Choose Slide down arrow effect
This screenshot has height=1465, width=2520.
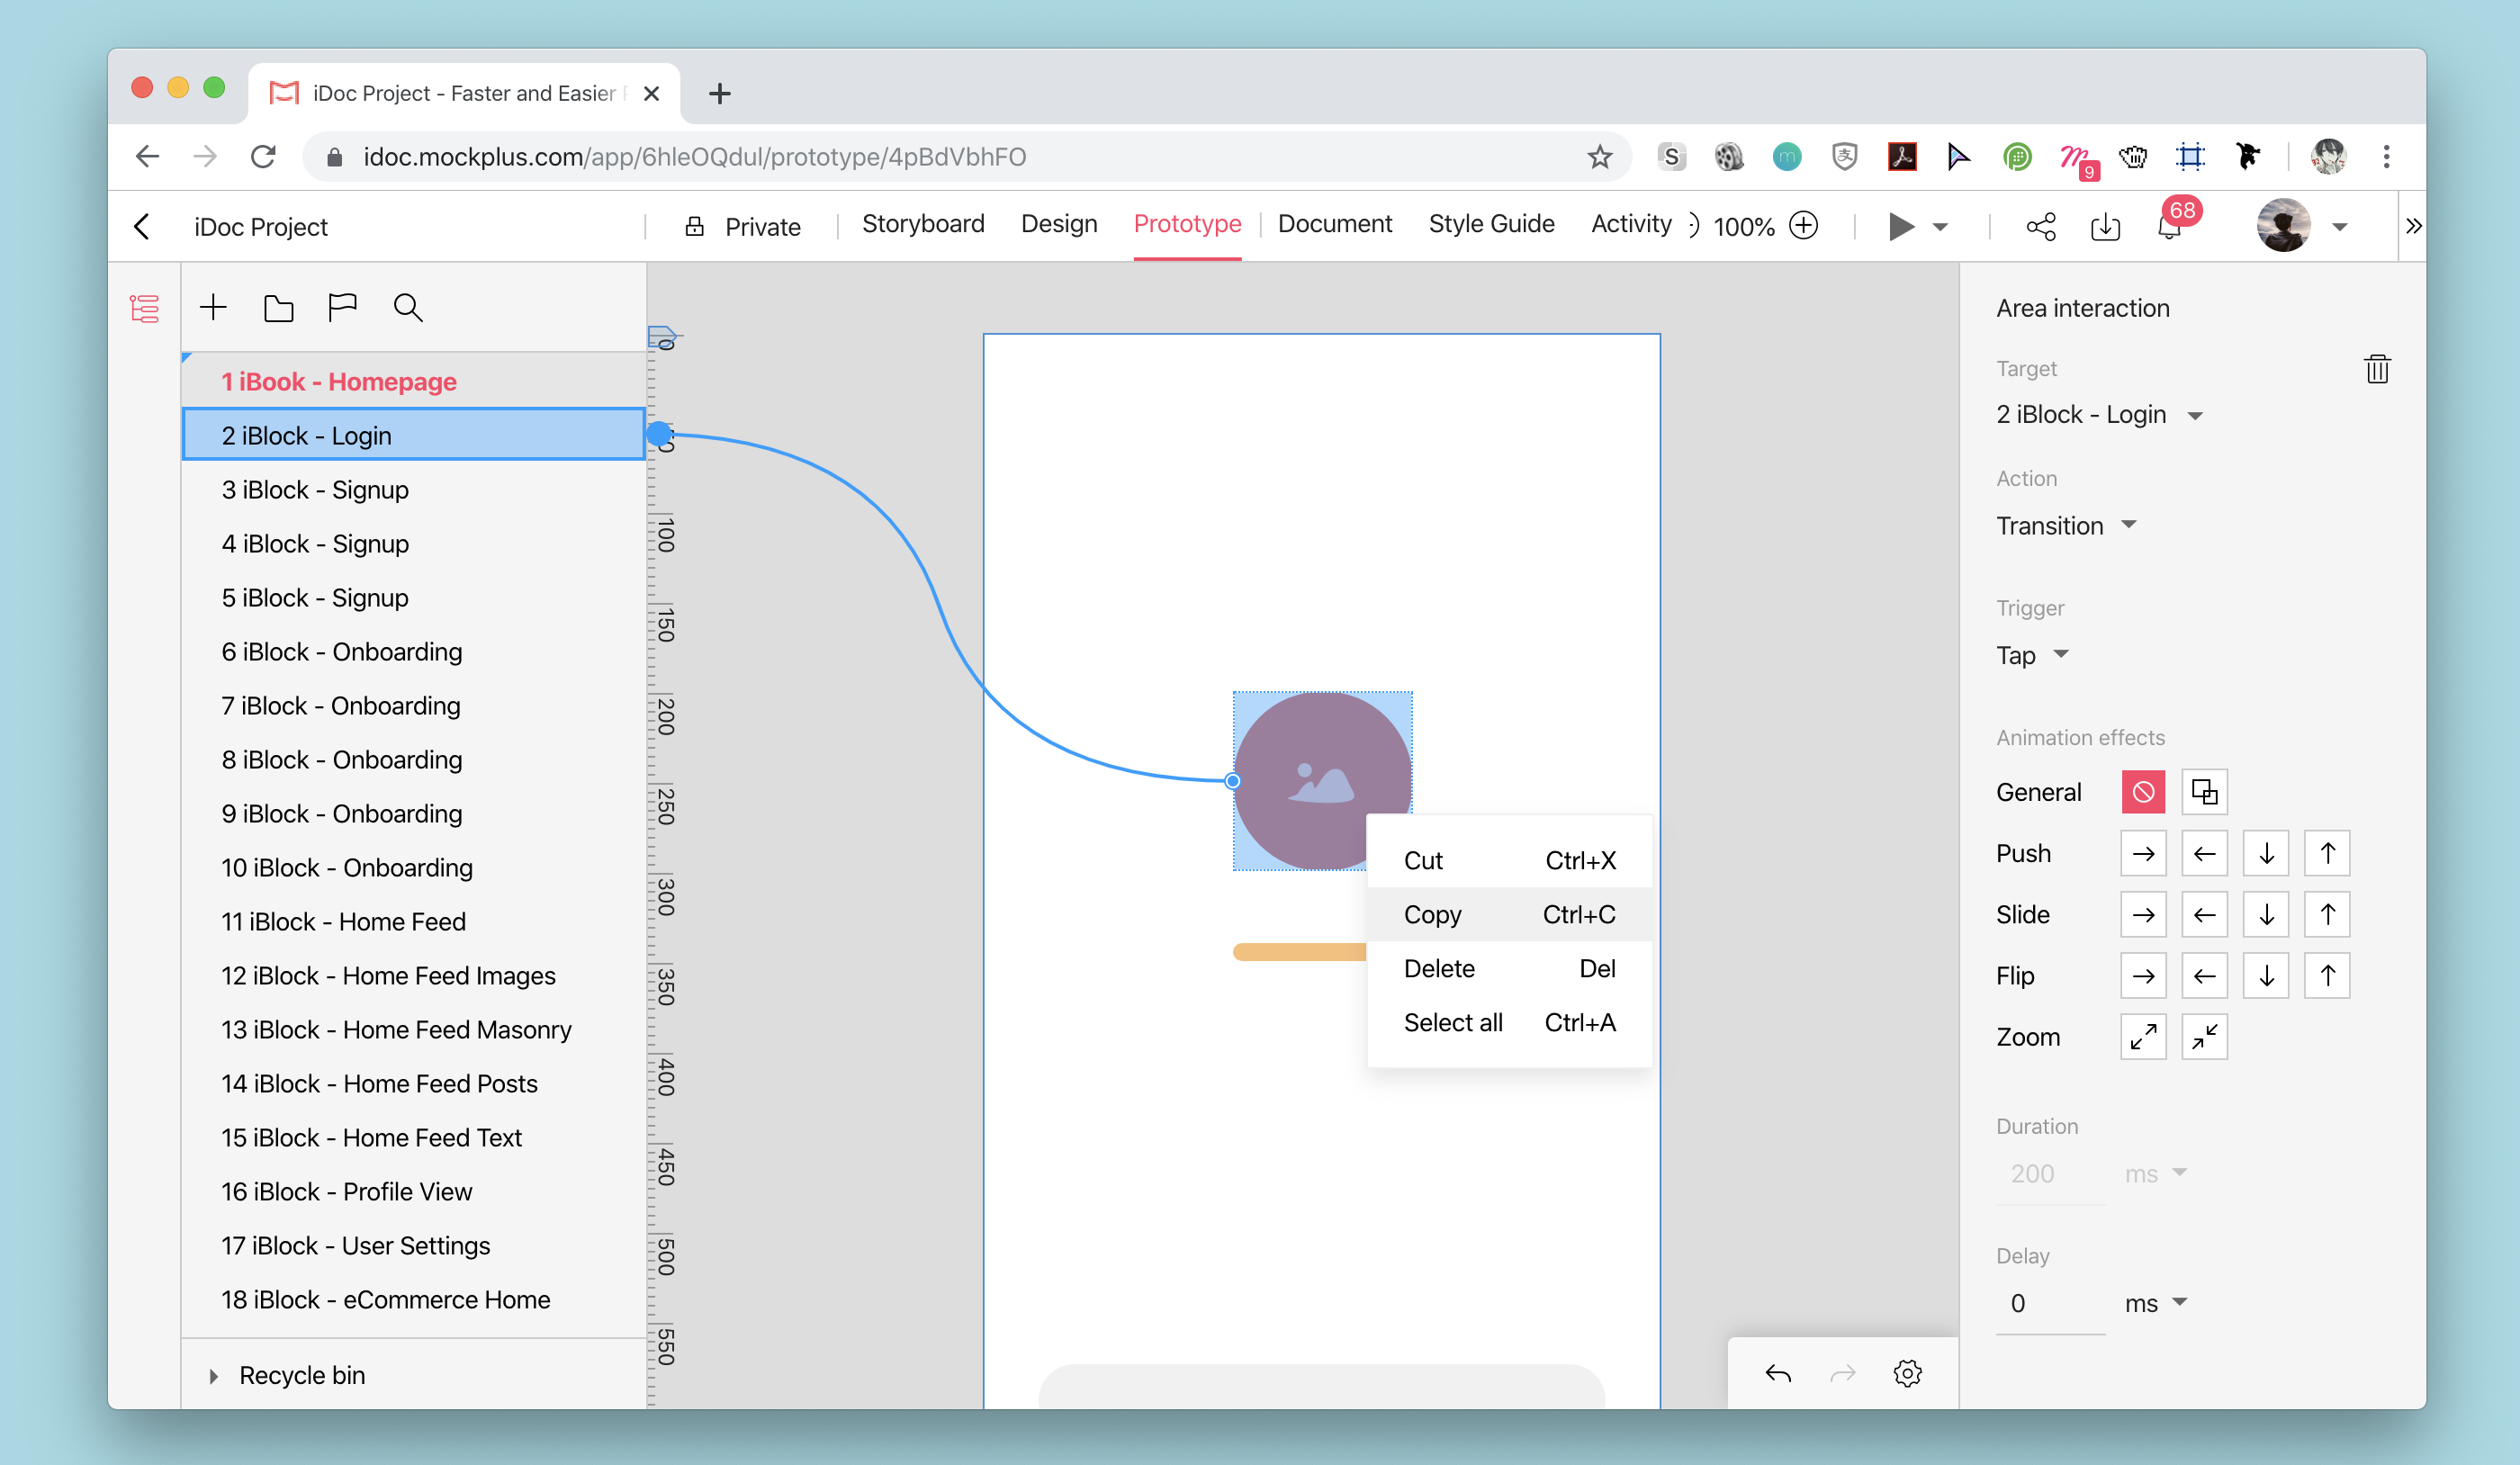[x=2266, y=914]
